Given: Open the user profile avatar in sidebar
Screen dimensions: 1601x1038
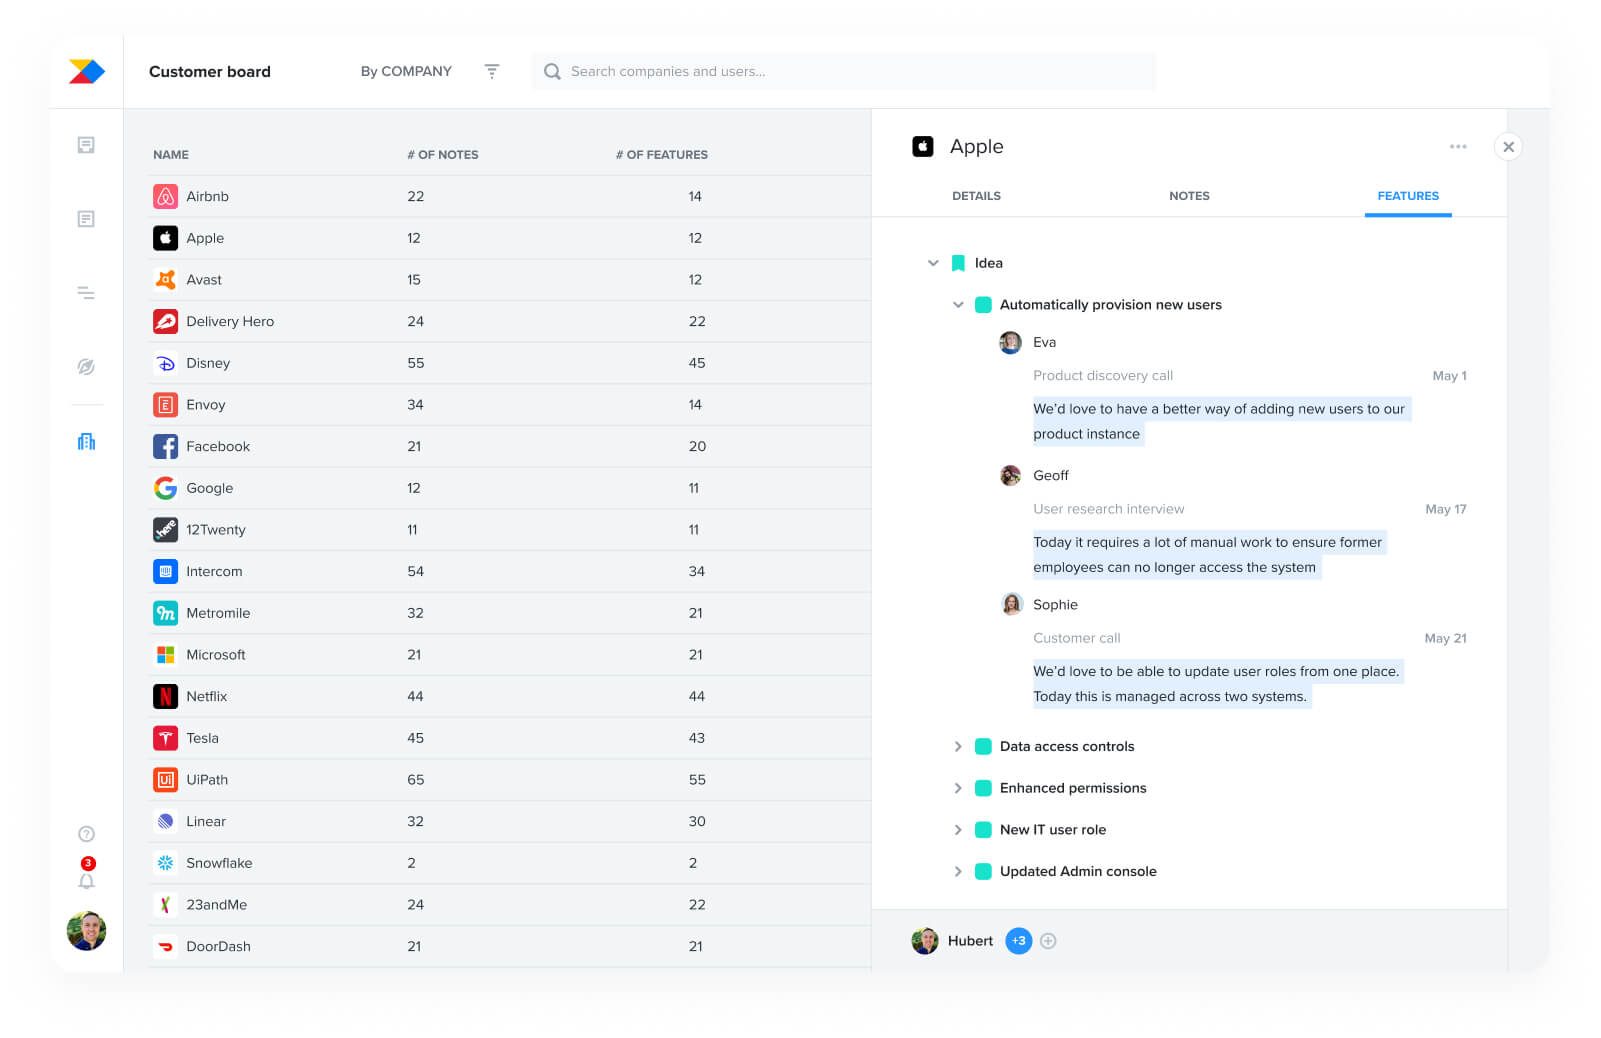Looking at the screenshot, I should pyautogui.click(x=86, y=931).
